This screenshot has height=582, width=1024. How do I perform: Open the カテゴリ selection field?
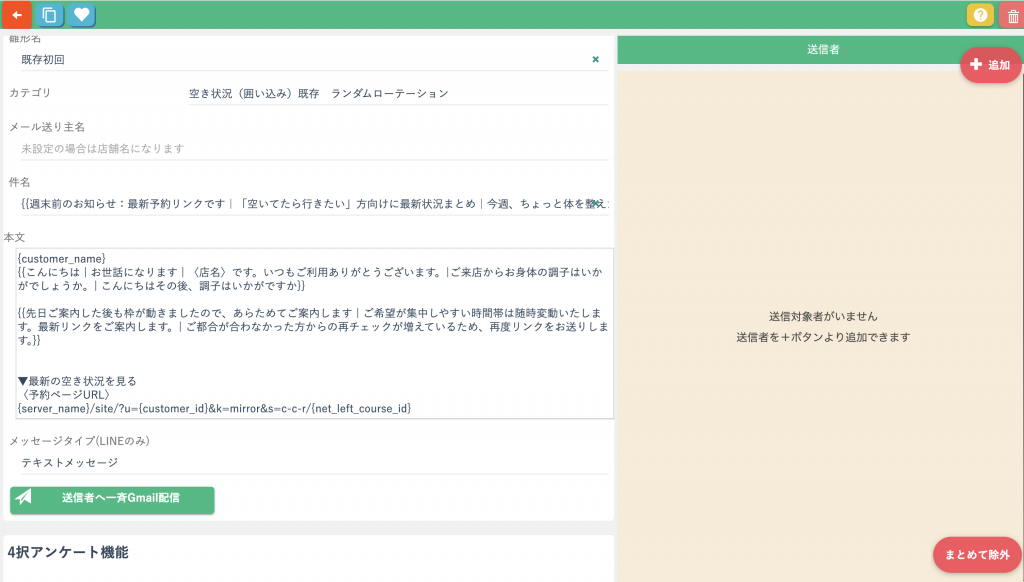(397, 93)
